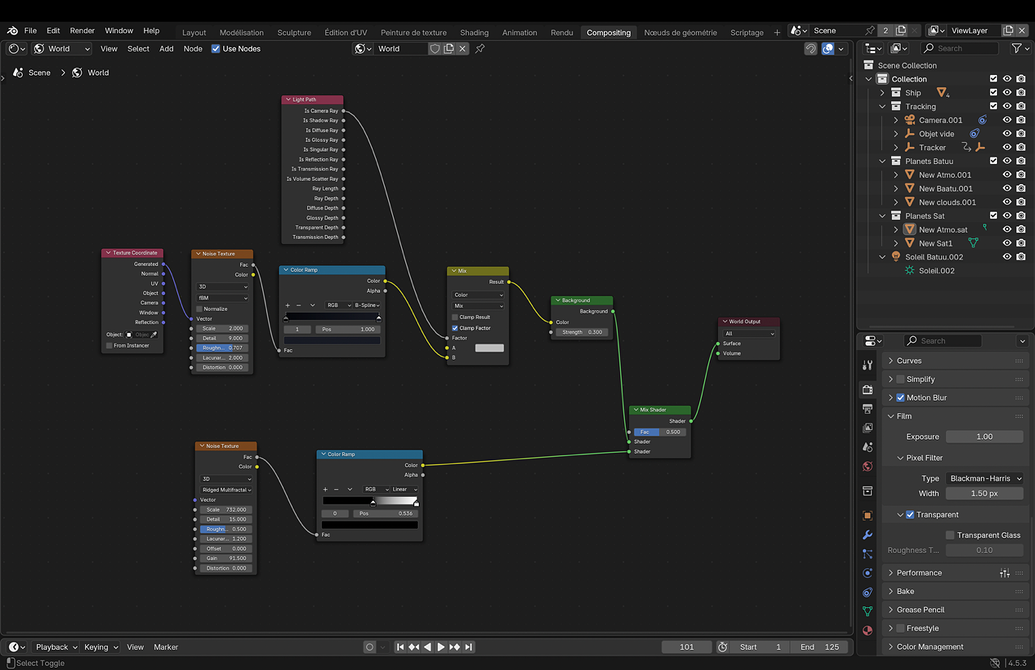Open the Modifiers properties tab
The height and width of the screenshot is (670, 1035).
tap(867, 535)
